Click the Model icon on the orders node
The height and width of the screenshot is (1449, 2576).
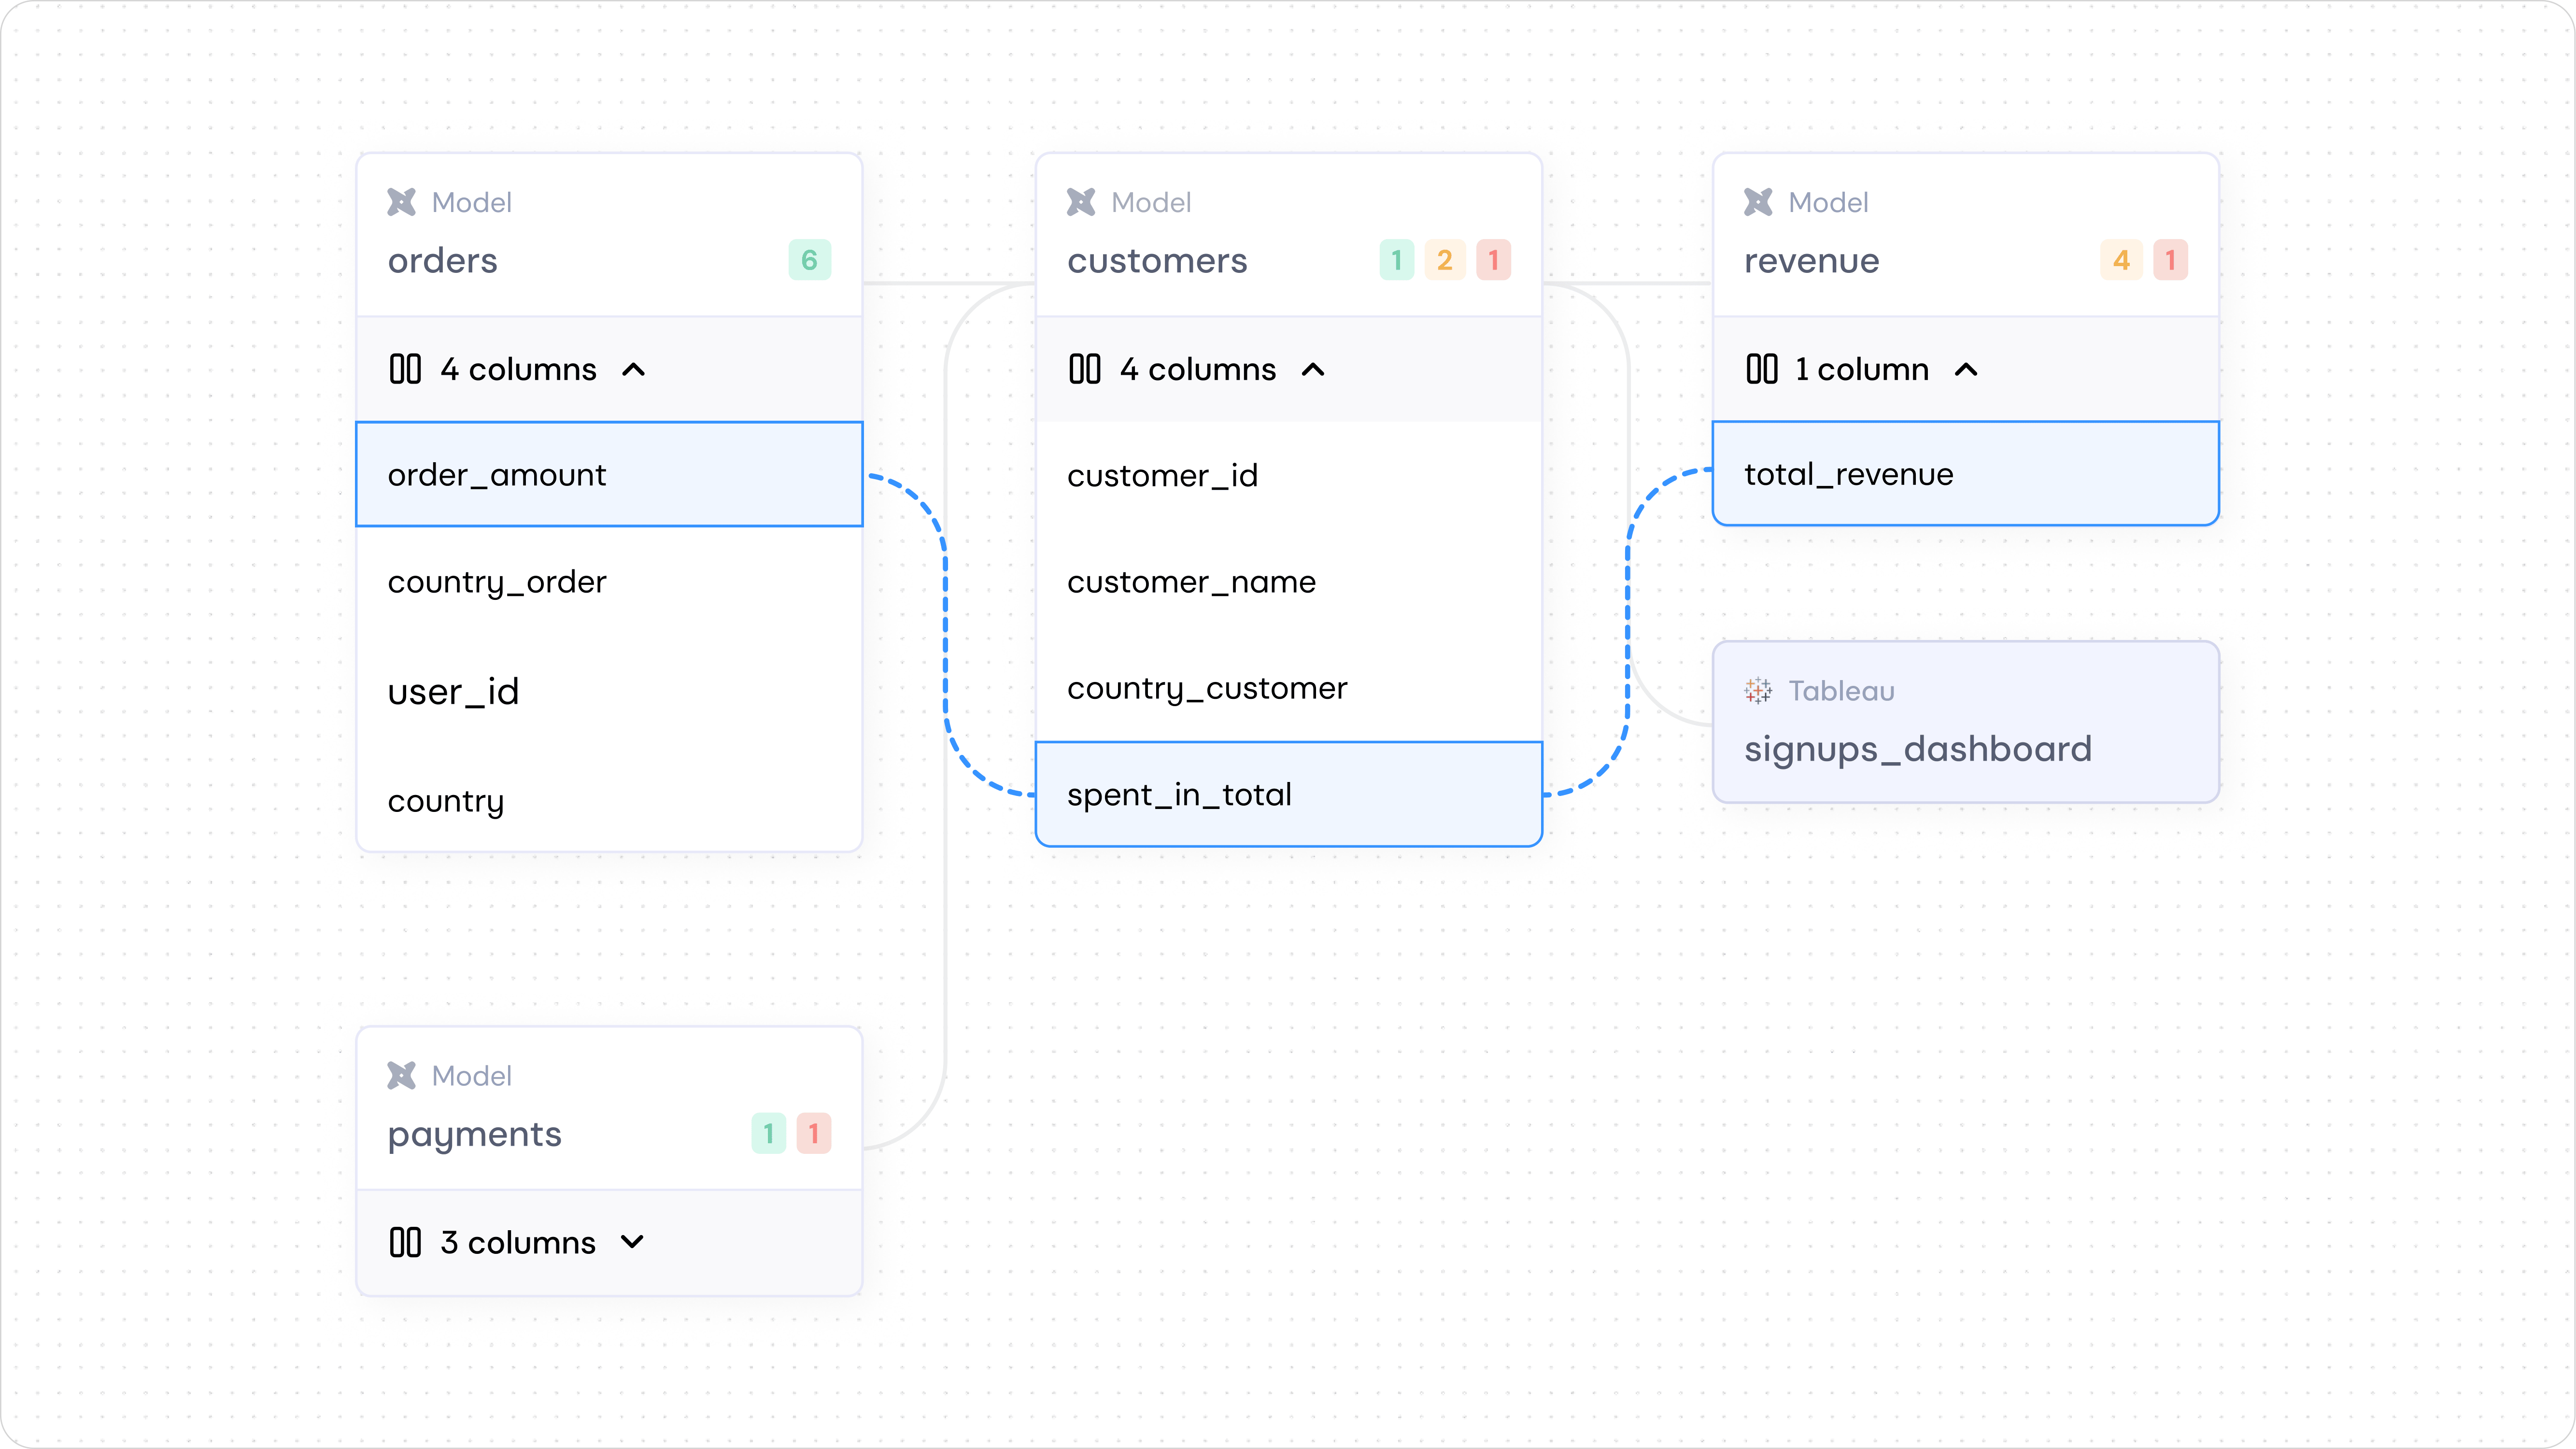[402, 201]
